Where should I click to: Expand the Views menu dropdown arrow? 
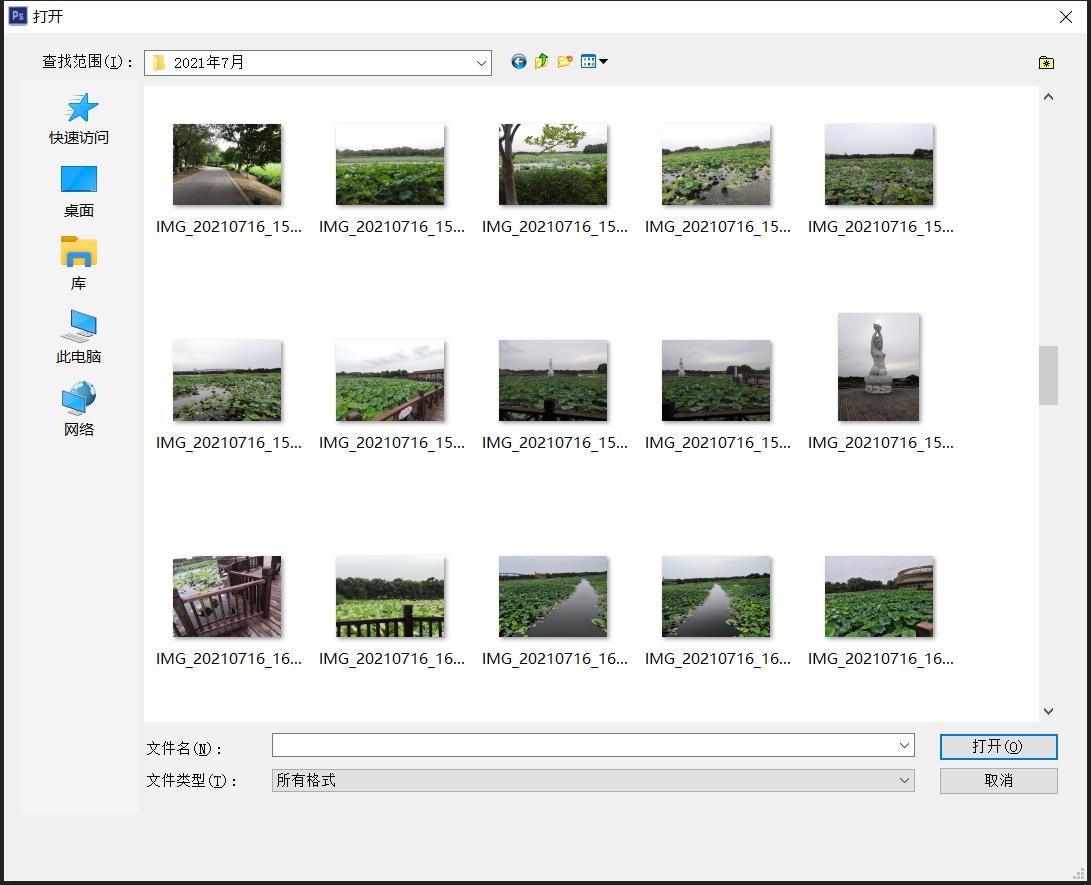(602, 61)
